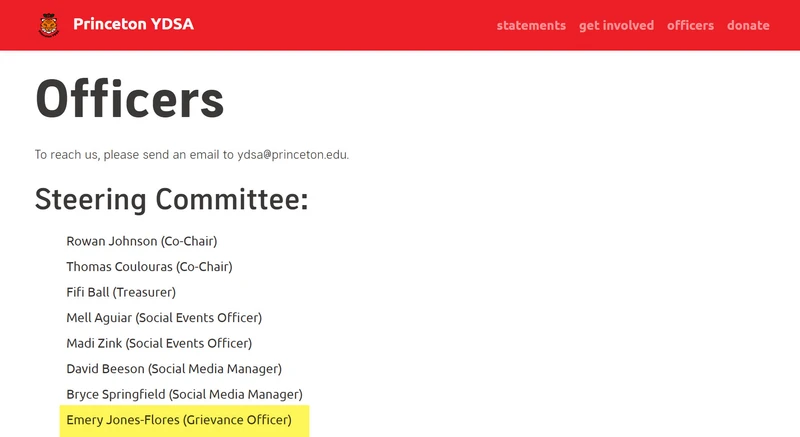Viewport: 800px width, 437px height.
Task: Select Bryce Springfield Social Media Manager entry
Action: coord(184,394)
